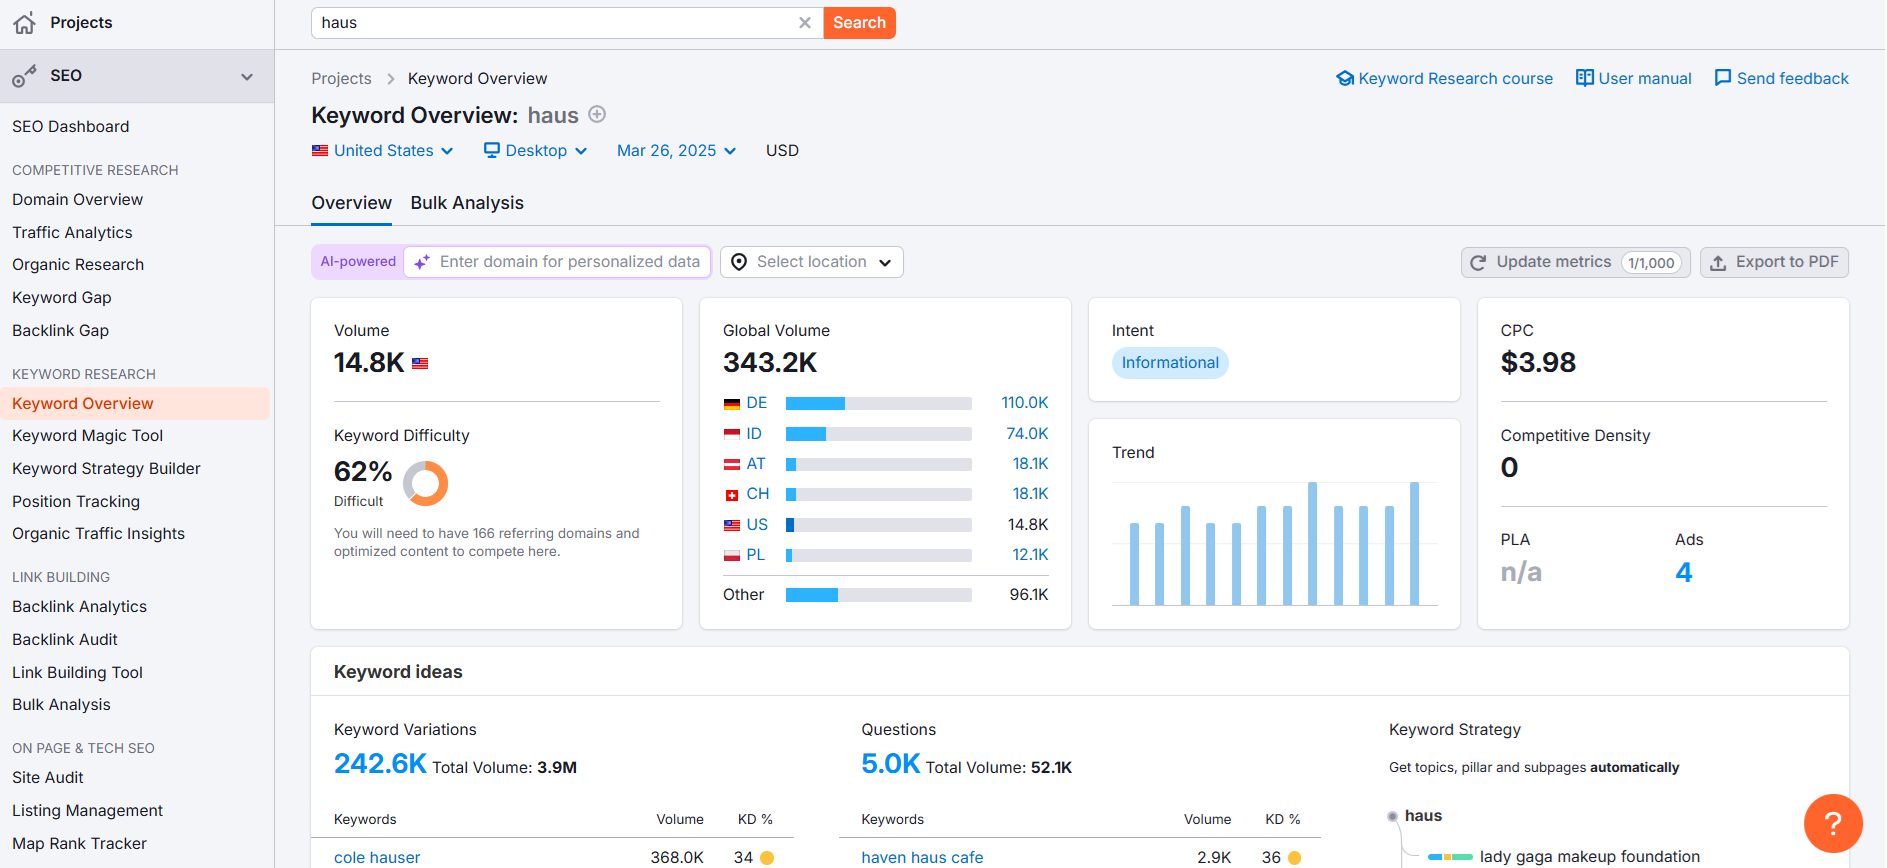Open the Desktop device dropdown

pyautogui.click(x=535, y=151)
